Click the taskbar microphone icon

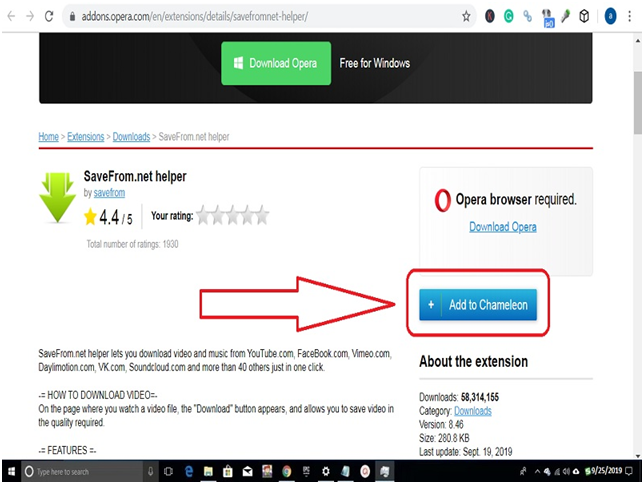point(150,471)
